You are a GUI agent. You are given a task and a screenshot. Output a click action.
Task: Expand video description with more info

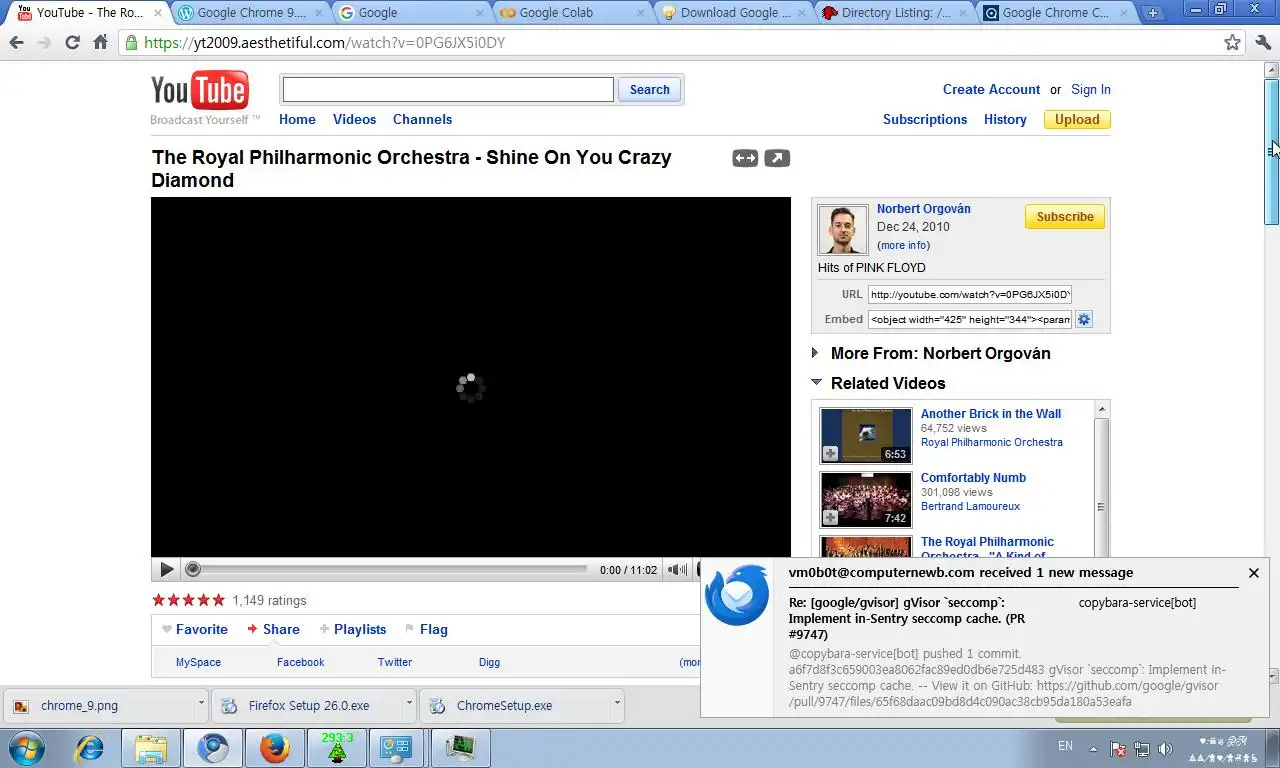(x=904, y=245)
